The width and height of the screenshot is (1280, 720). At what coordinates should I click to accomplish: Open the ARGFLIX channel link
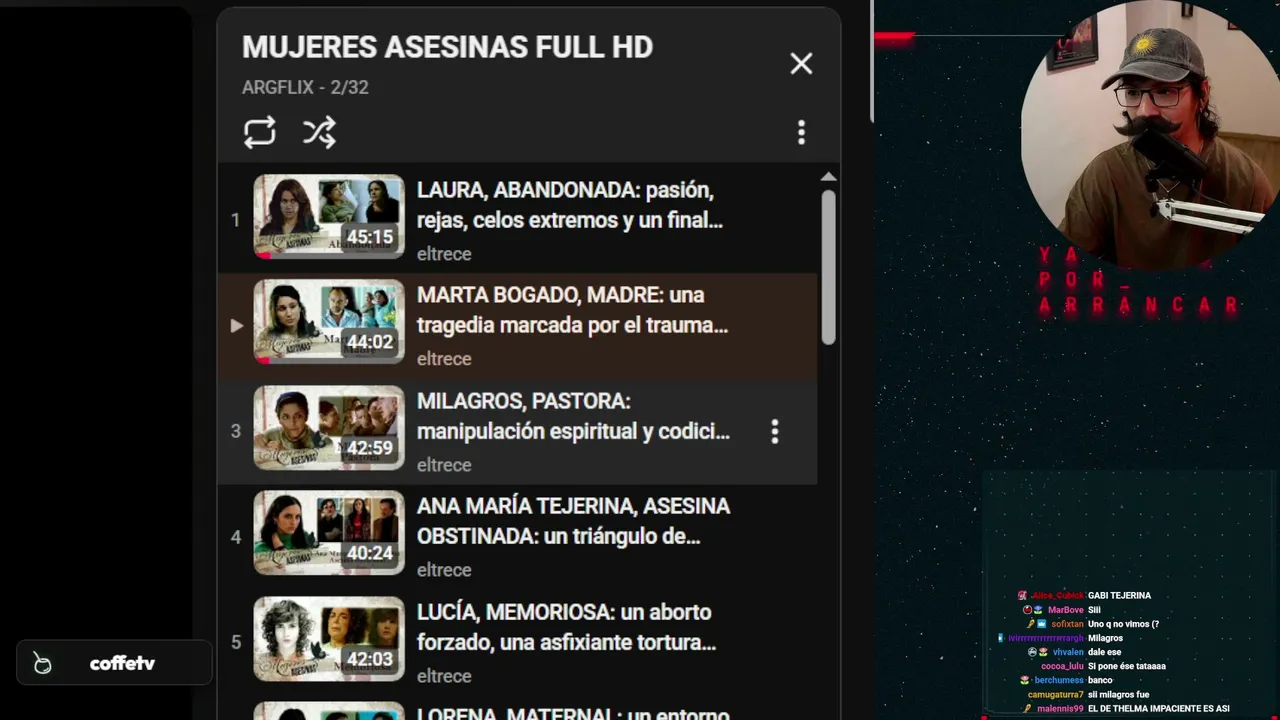point(278,88)
